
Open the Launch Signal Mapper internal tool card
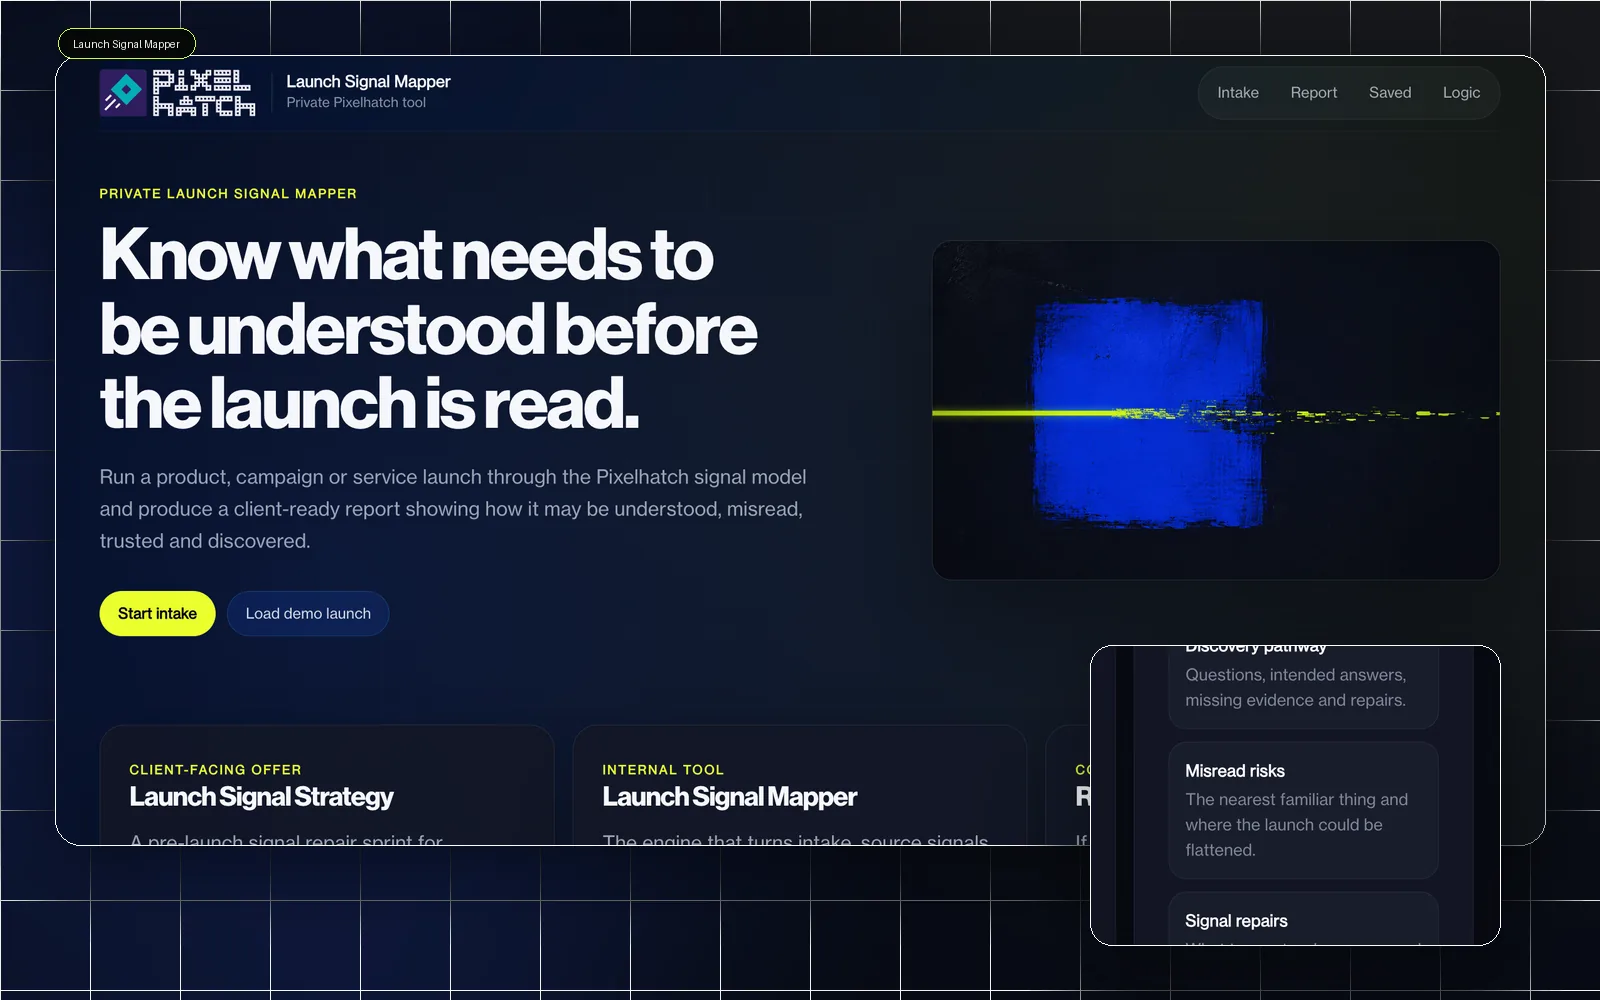point(800,785)
